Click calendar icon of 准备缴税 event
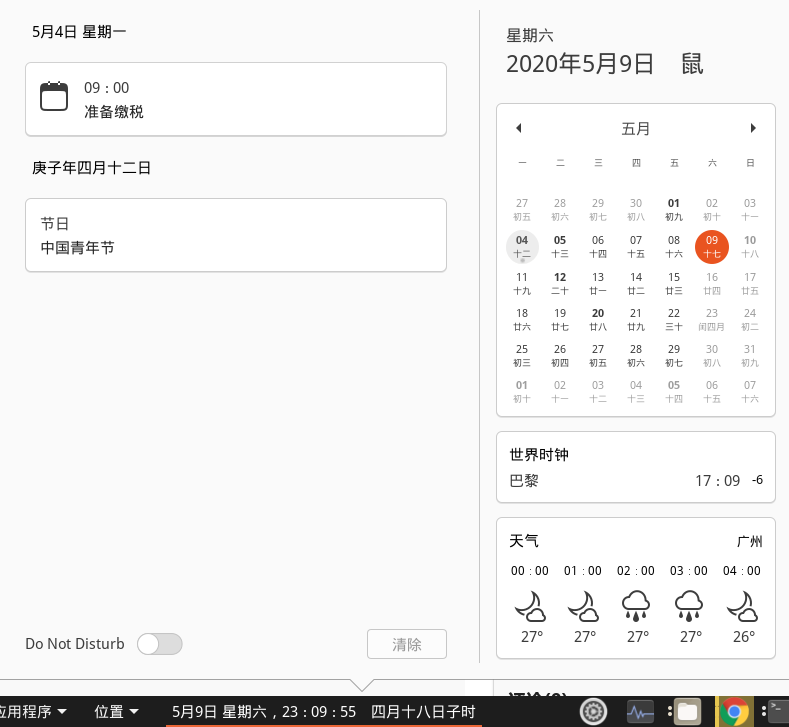The image size is (789, 727). pos(54,96)
